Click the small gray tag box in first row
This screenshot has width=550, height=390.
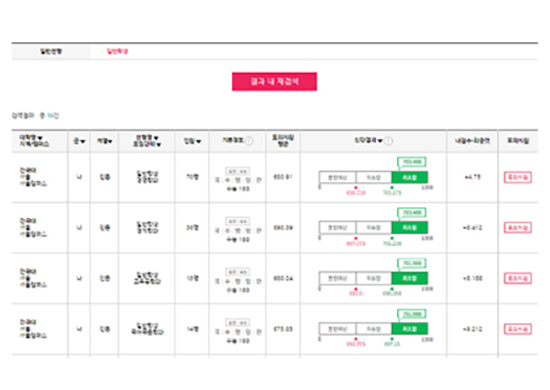coord(238,171)
